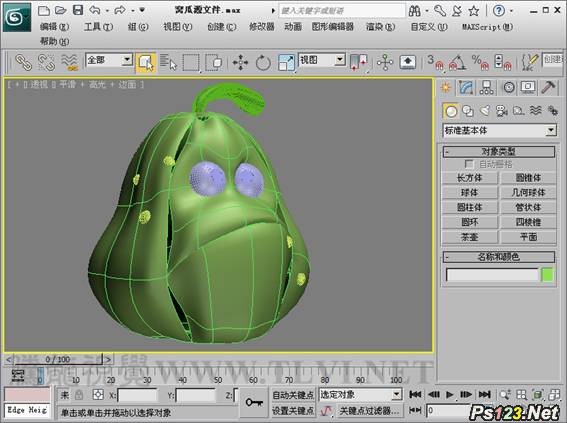The height and width of the screenshot is (423, 567).
Task: Toggle 3D Snaps
Action: (x=435, y=63)
